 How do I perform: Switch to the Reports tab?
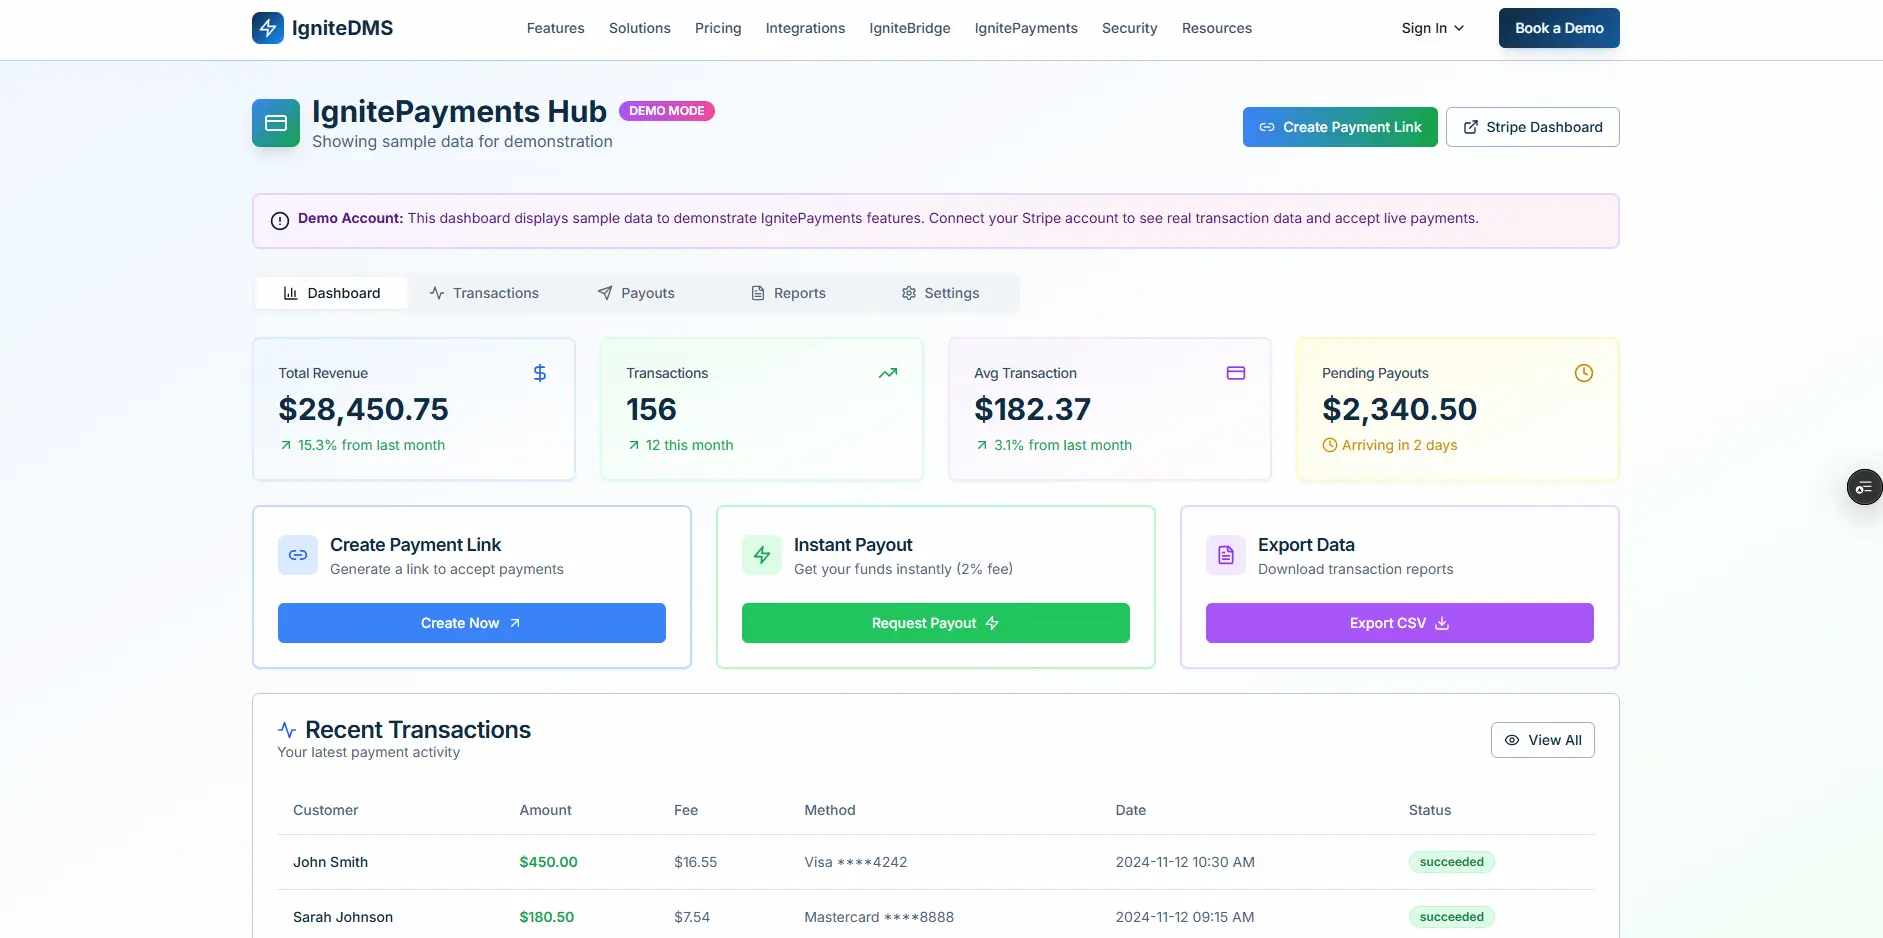click(x=789, y=293)
